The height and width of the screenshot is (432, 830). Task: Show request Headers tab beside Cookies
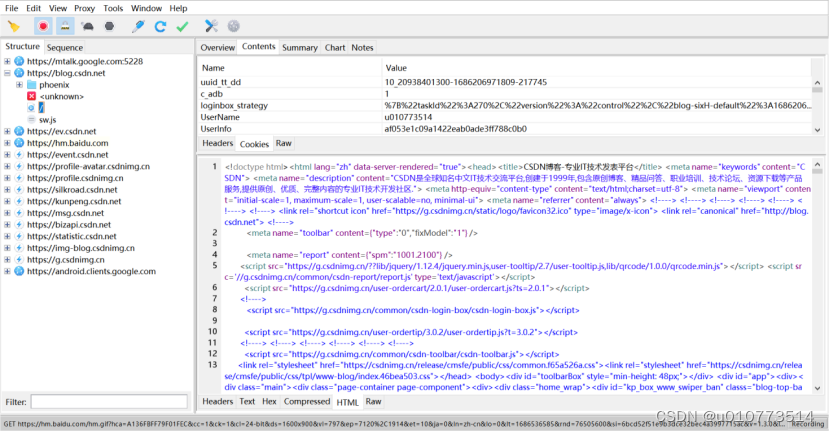(218, 143)
